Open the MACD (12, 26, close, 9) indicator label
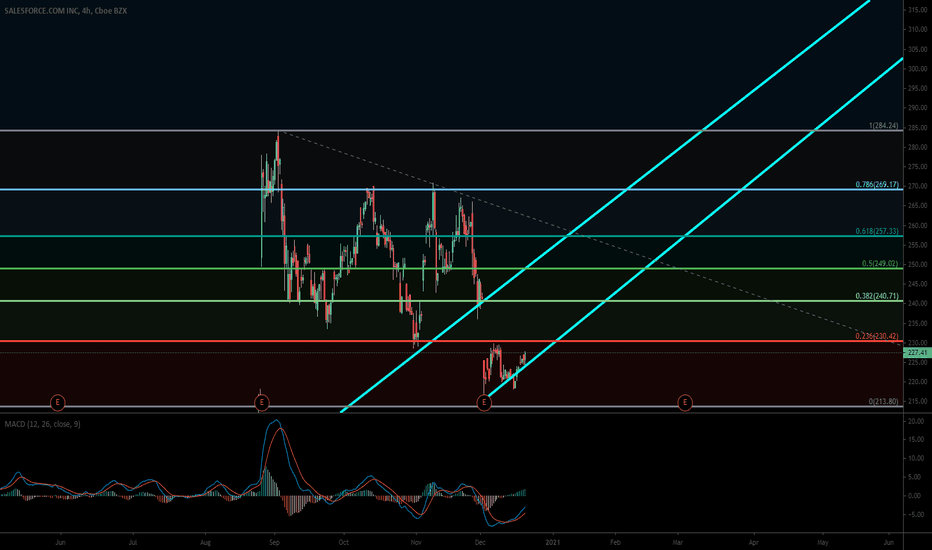The height and width of the screenshot is (550, 932). click(42, 424)
